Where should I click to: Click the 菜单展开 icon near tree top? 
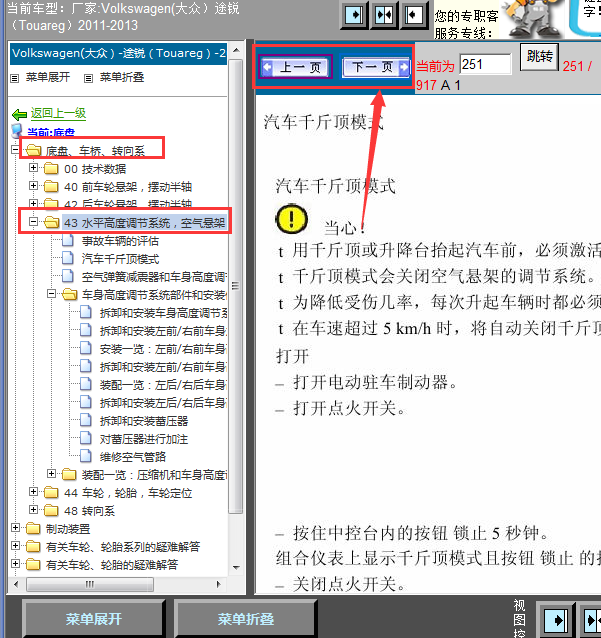tap(15, 78)
